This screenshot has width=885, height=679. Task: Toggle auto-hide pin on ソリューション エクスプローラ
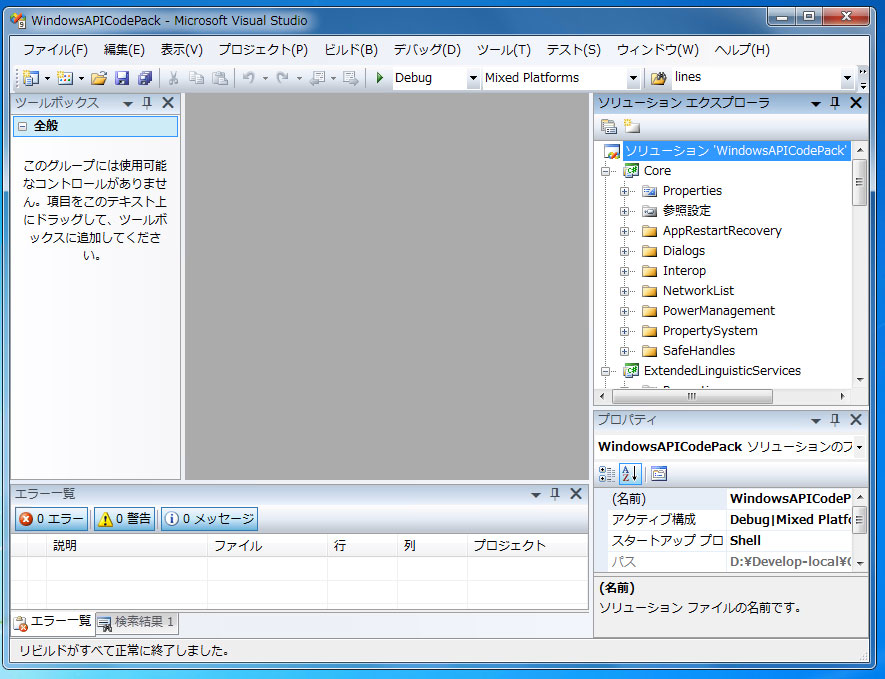835,103
